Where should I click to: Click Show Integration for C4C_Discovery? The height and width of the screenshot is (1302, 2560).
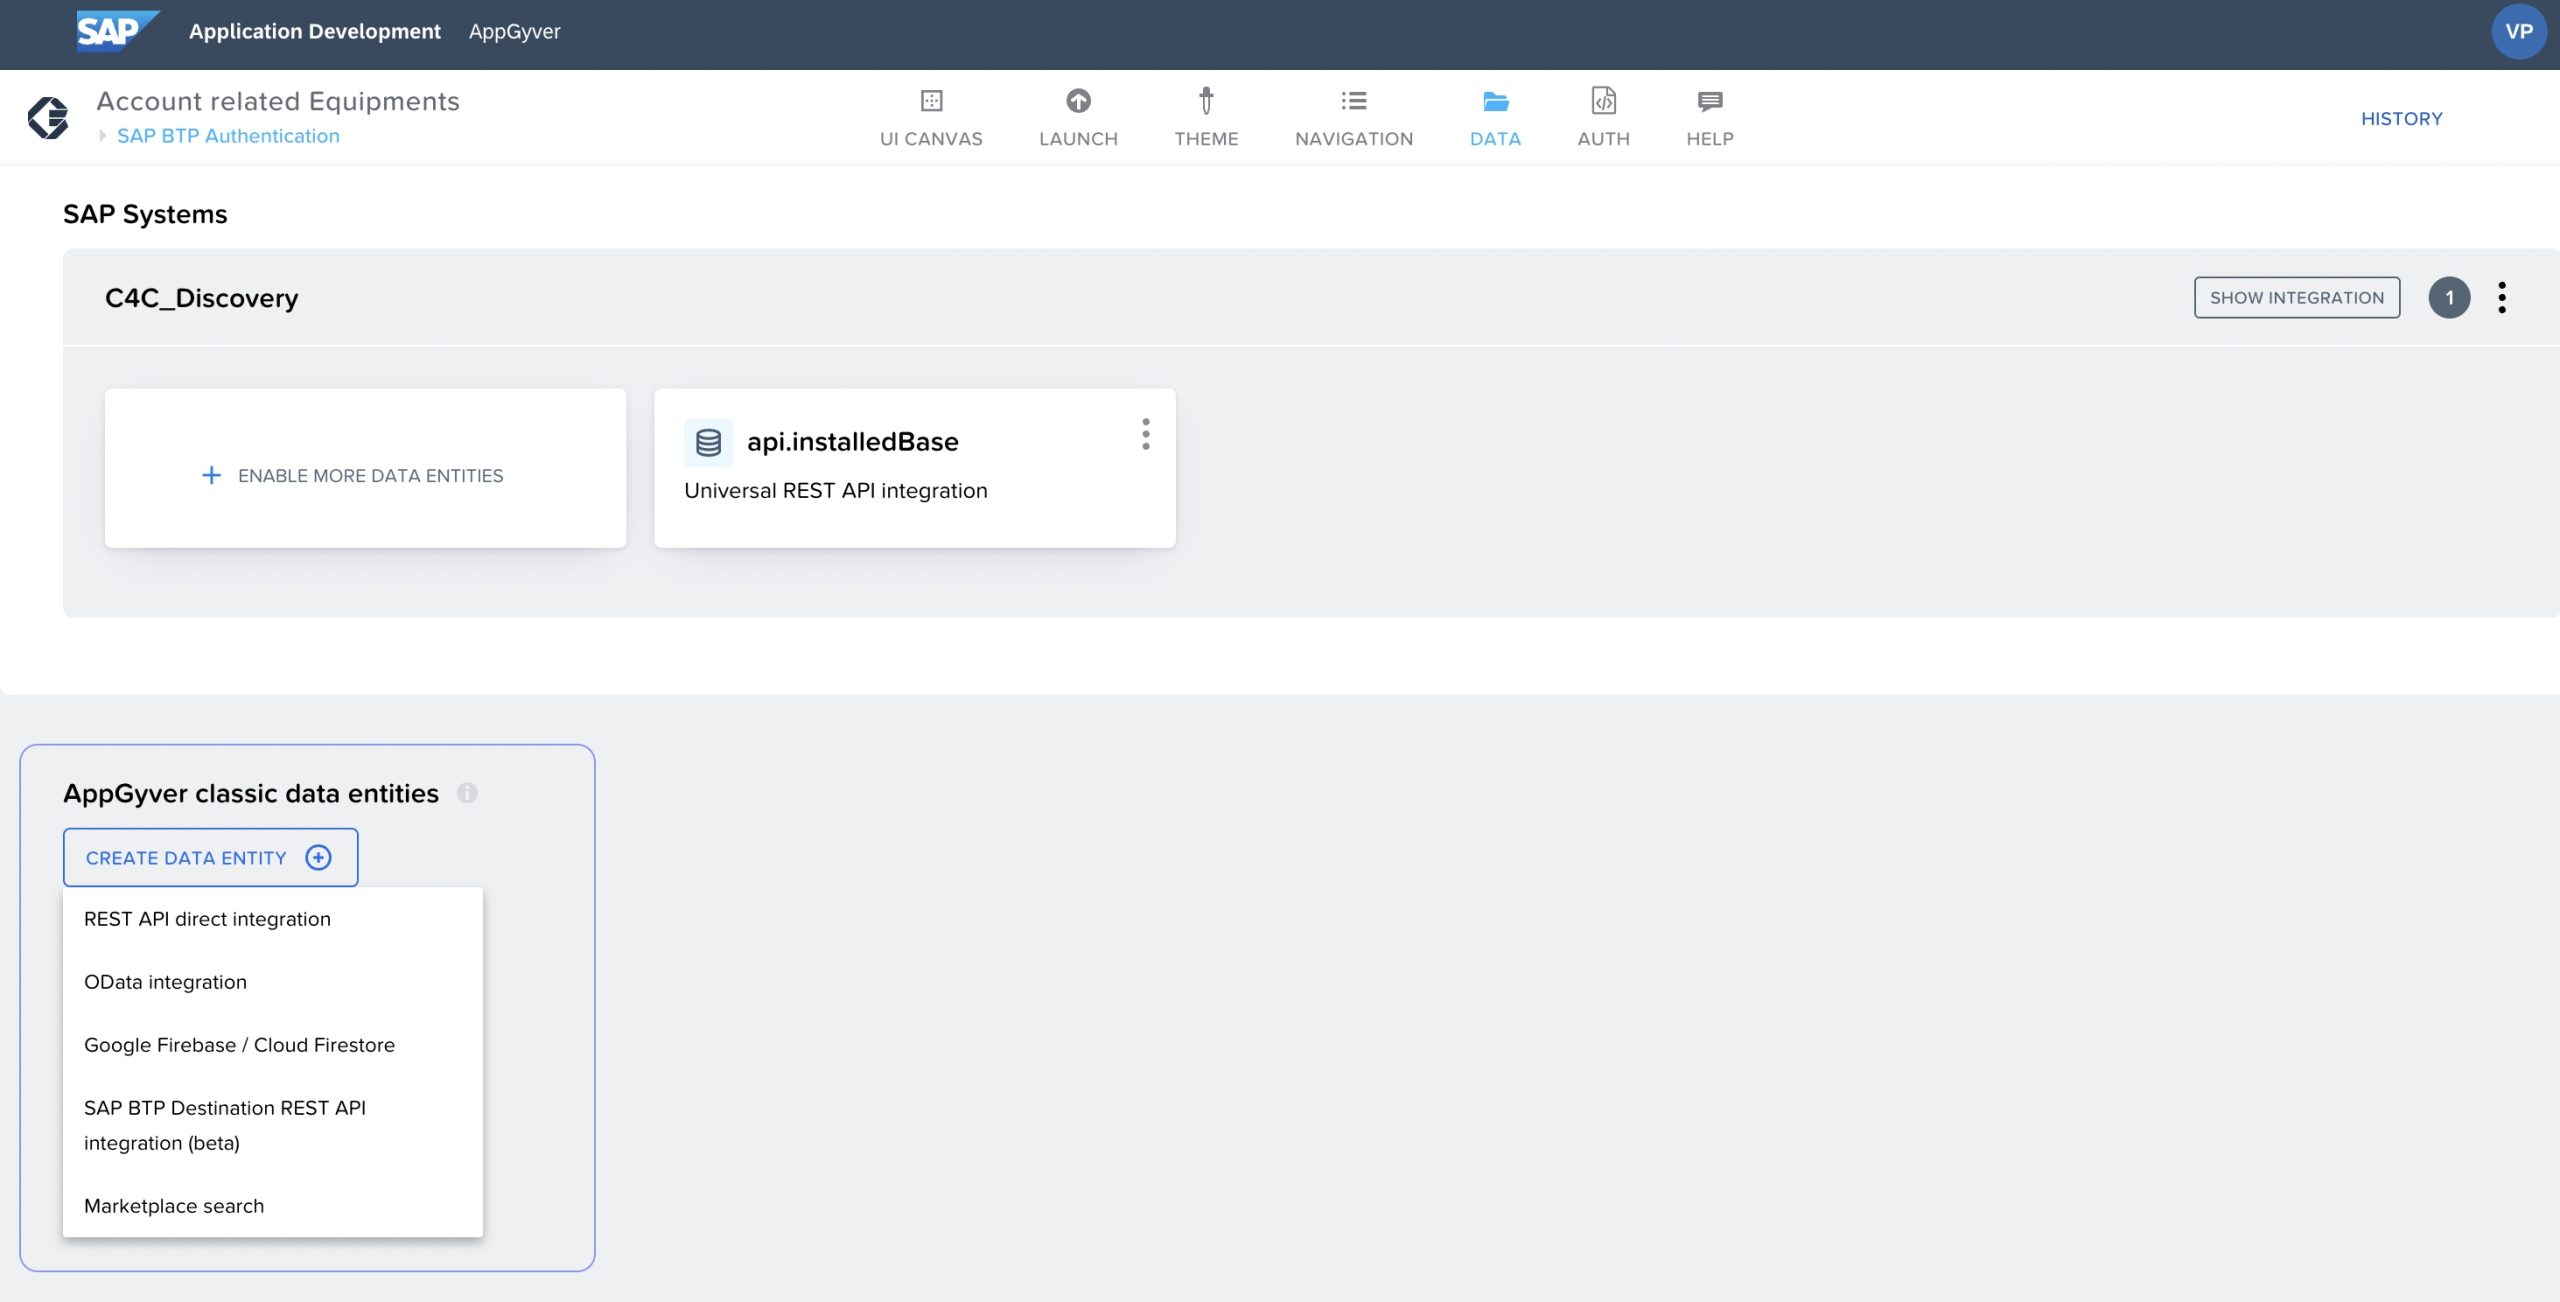(x=2297, y=297)
